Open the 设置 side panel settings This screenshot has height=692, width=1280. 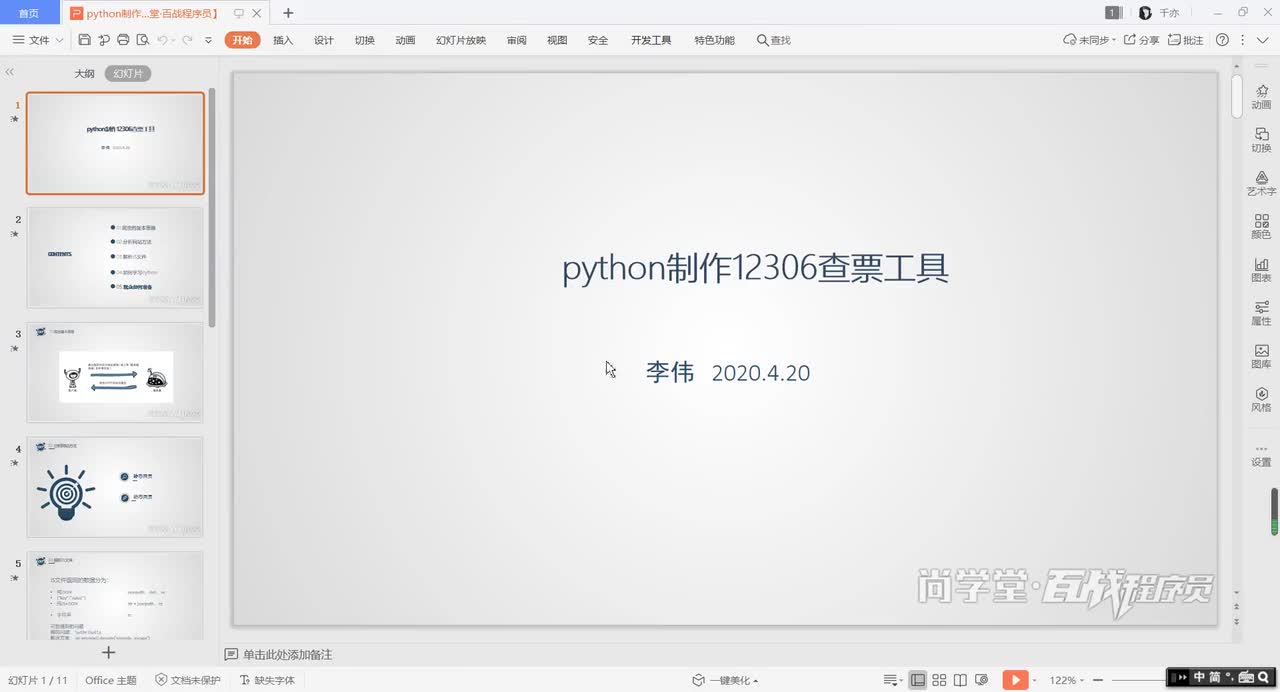[1261, 455]
